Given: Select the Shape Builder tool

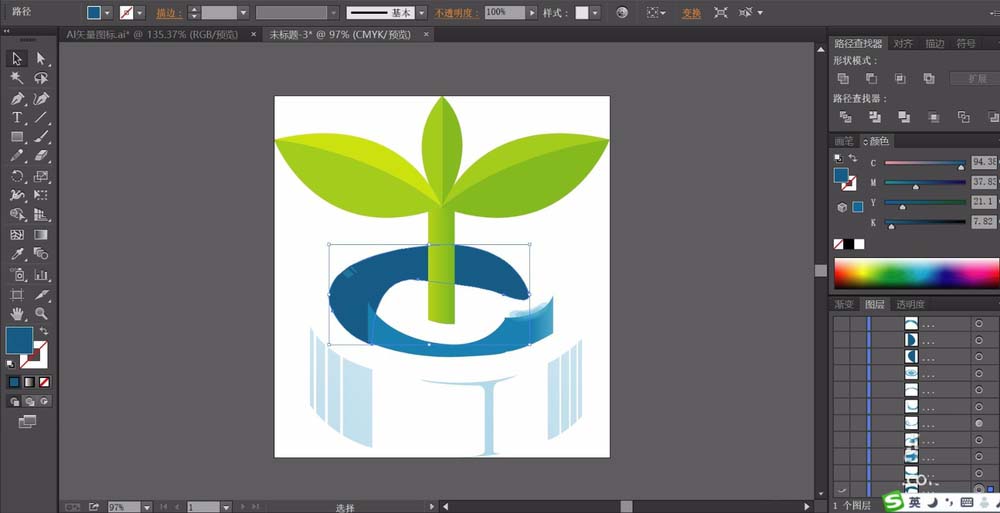Looking at the screenshot, I should (17, 215).
